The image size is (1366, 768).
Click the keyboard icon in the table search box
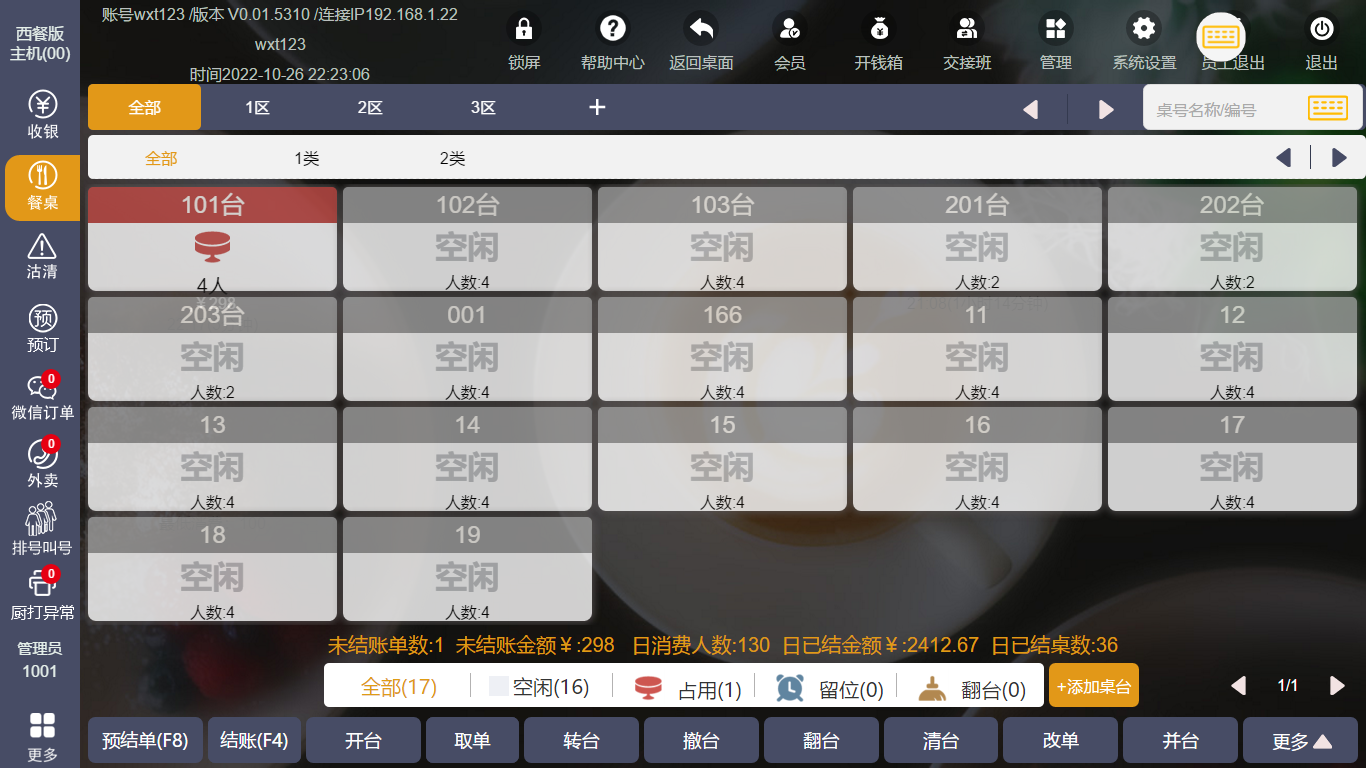coord(1328,108)
